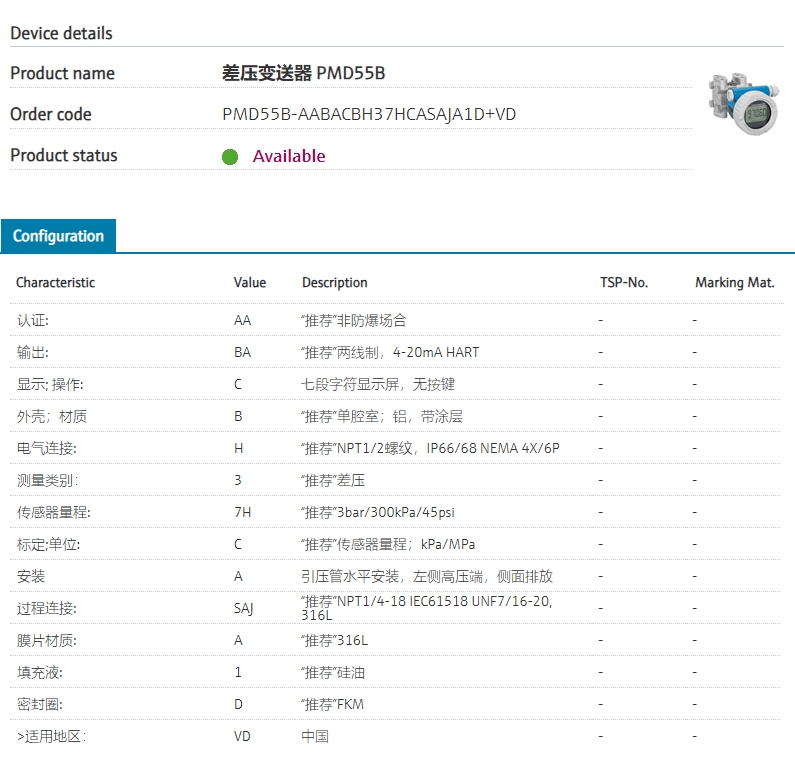Image resolution: width=795 pixels, height=760 pixels.
Task: Open the Available product status link
Action: [289, 156]
